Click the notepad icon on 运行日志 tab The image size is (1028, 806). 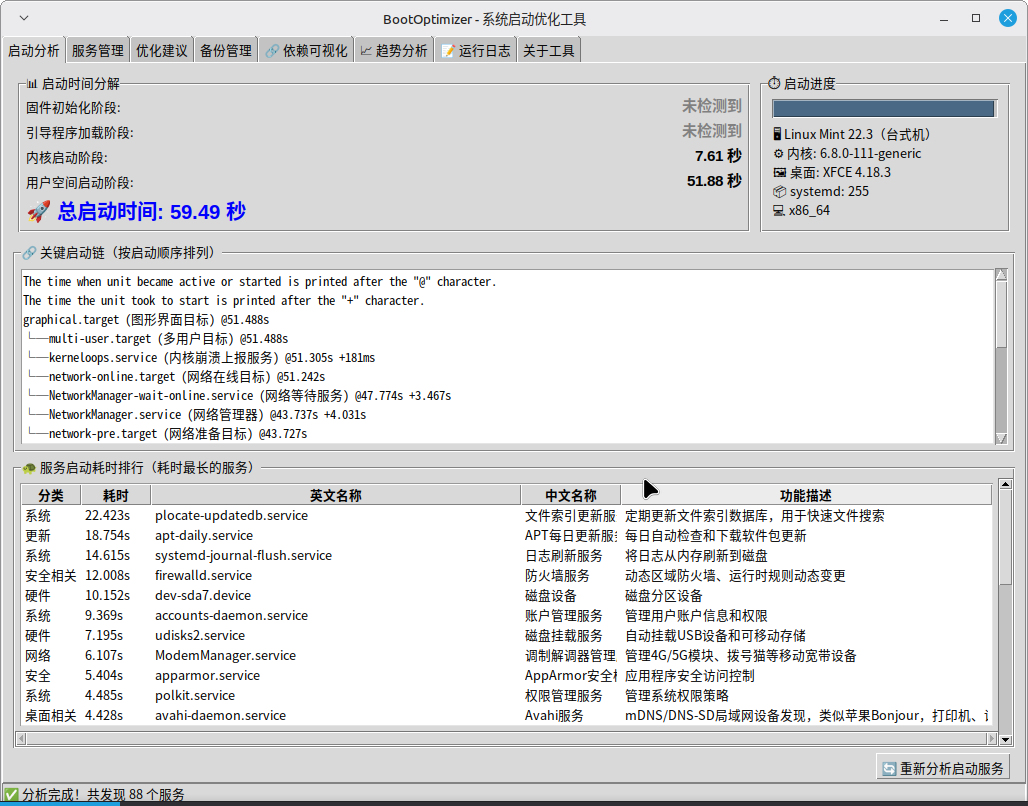(x=448, y=50)
